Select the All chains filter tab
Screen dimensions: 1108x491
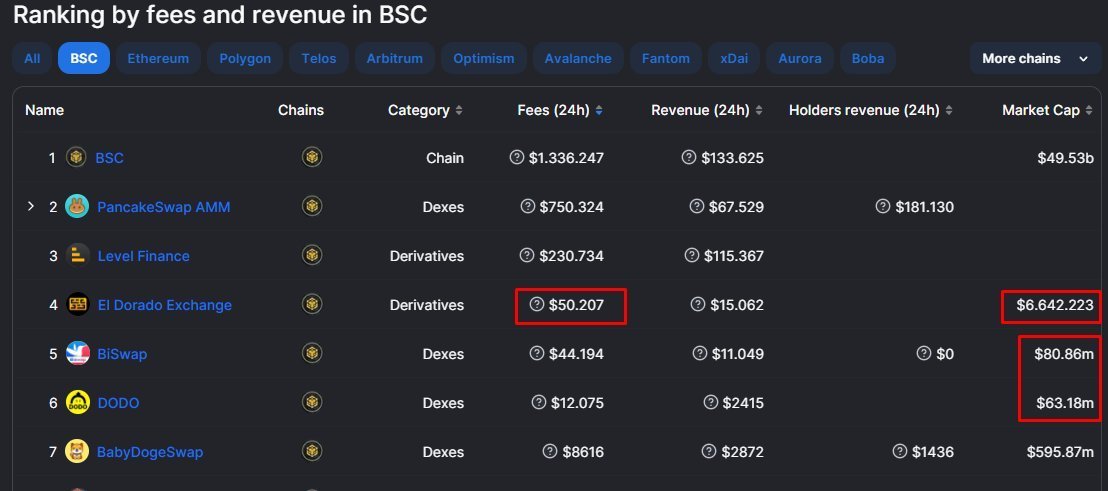[32, 59]
